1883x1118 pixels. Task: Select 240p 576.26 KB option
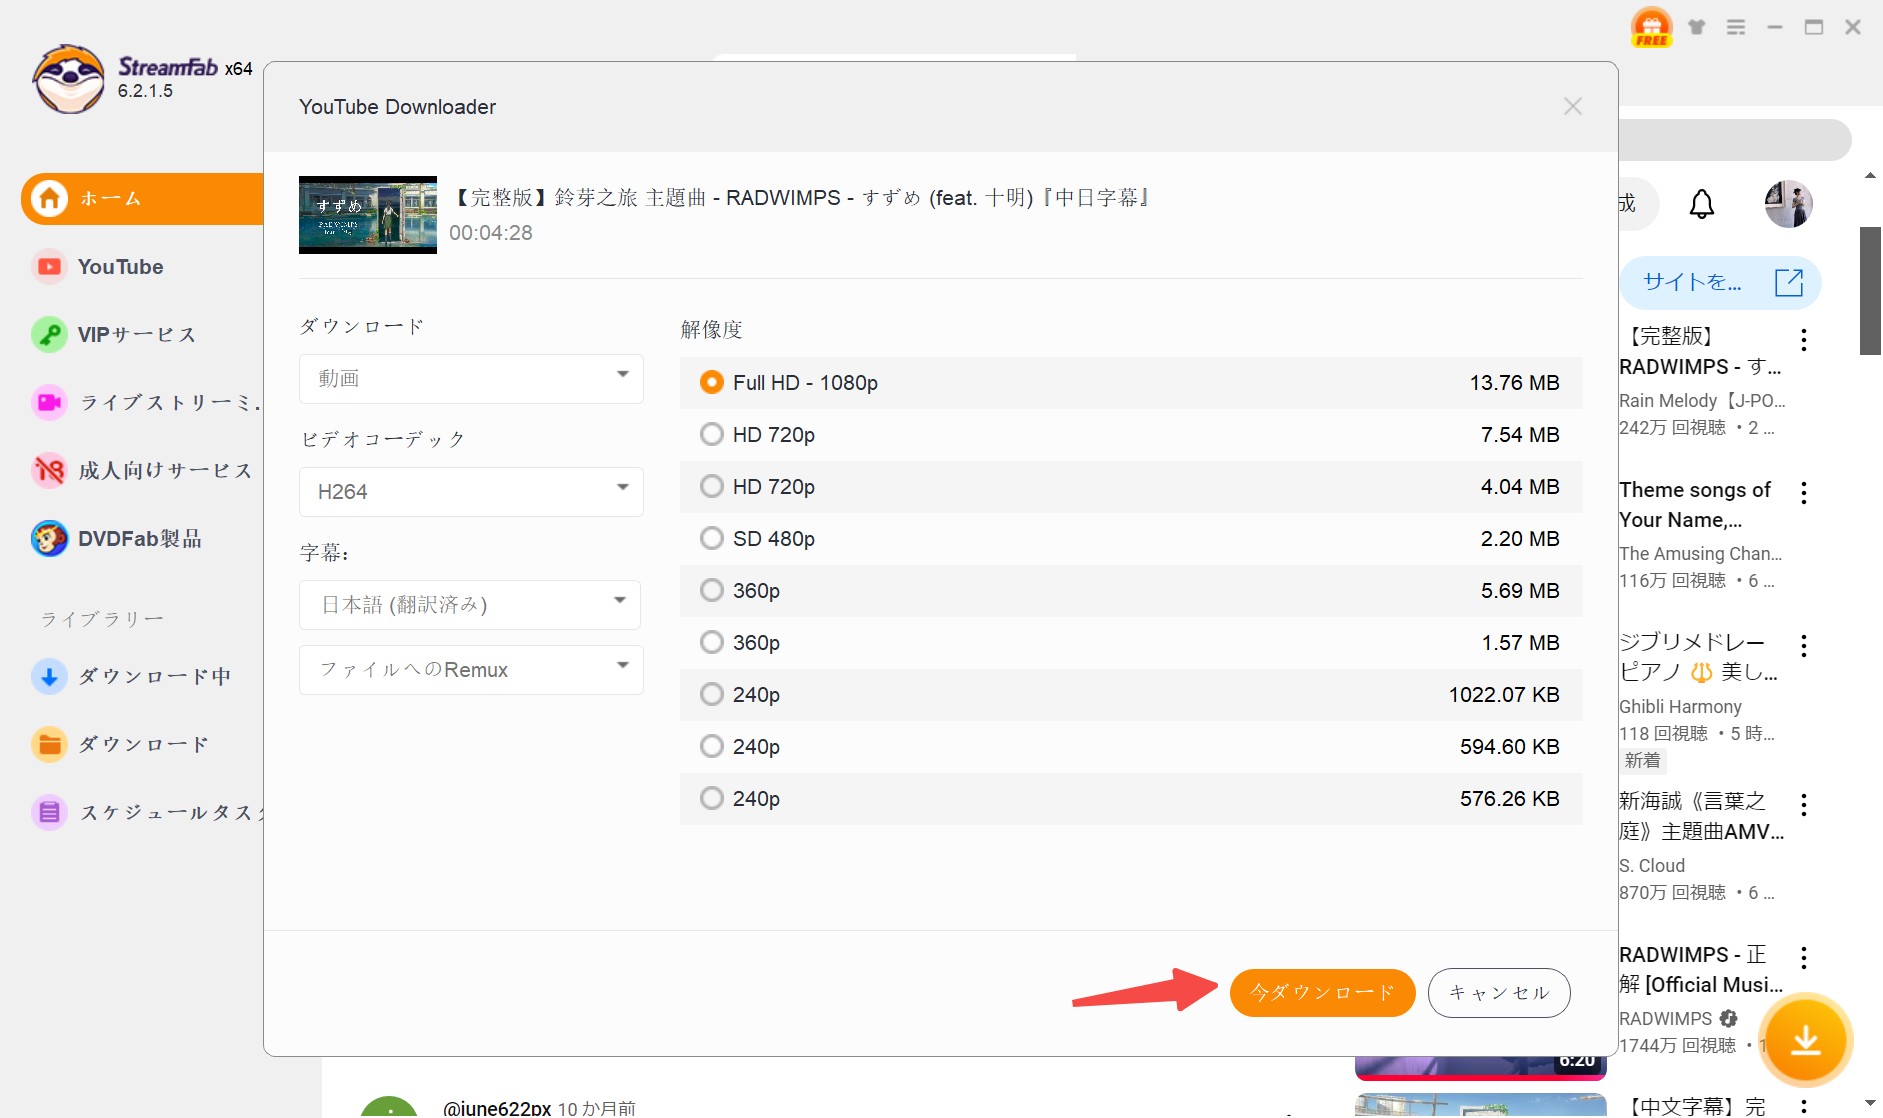pyautogui.click(x=1131, y=799)
